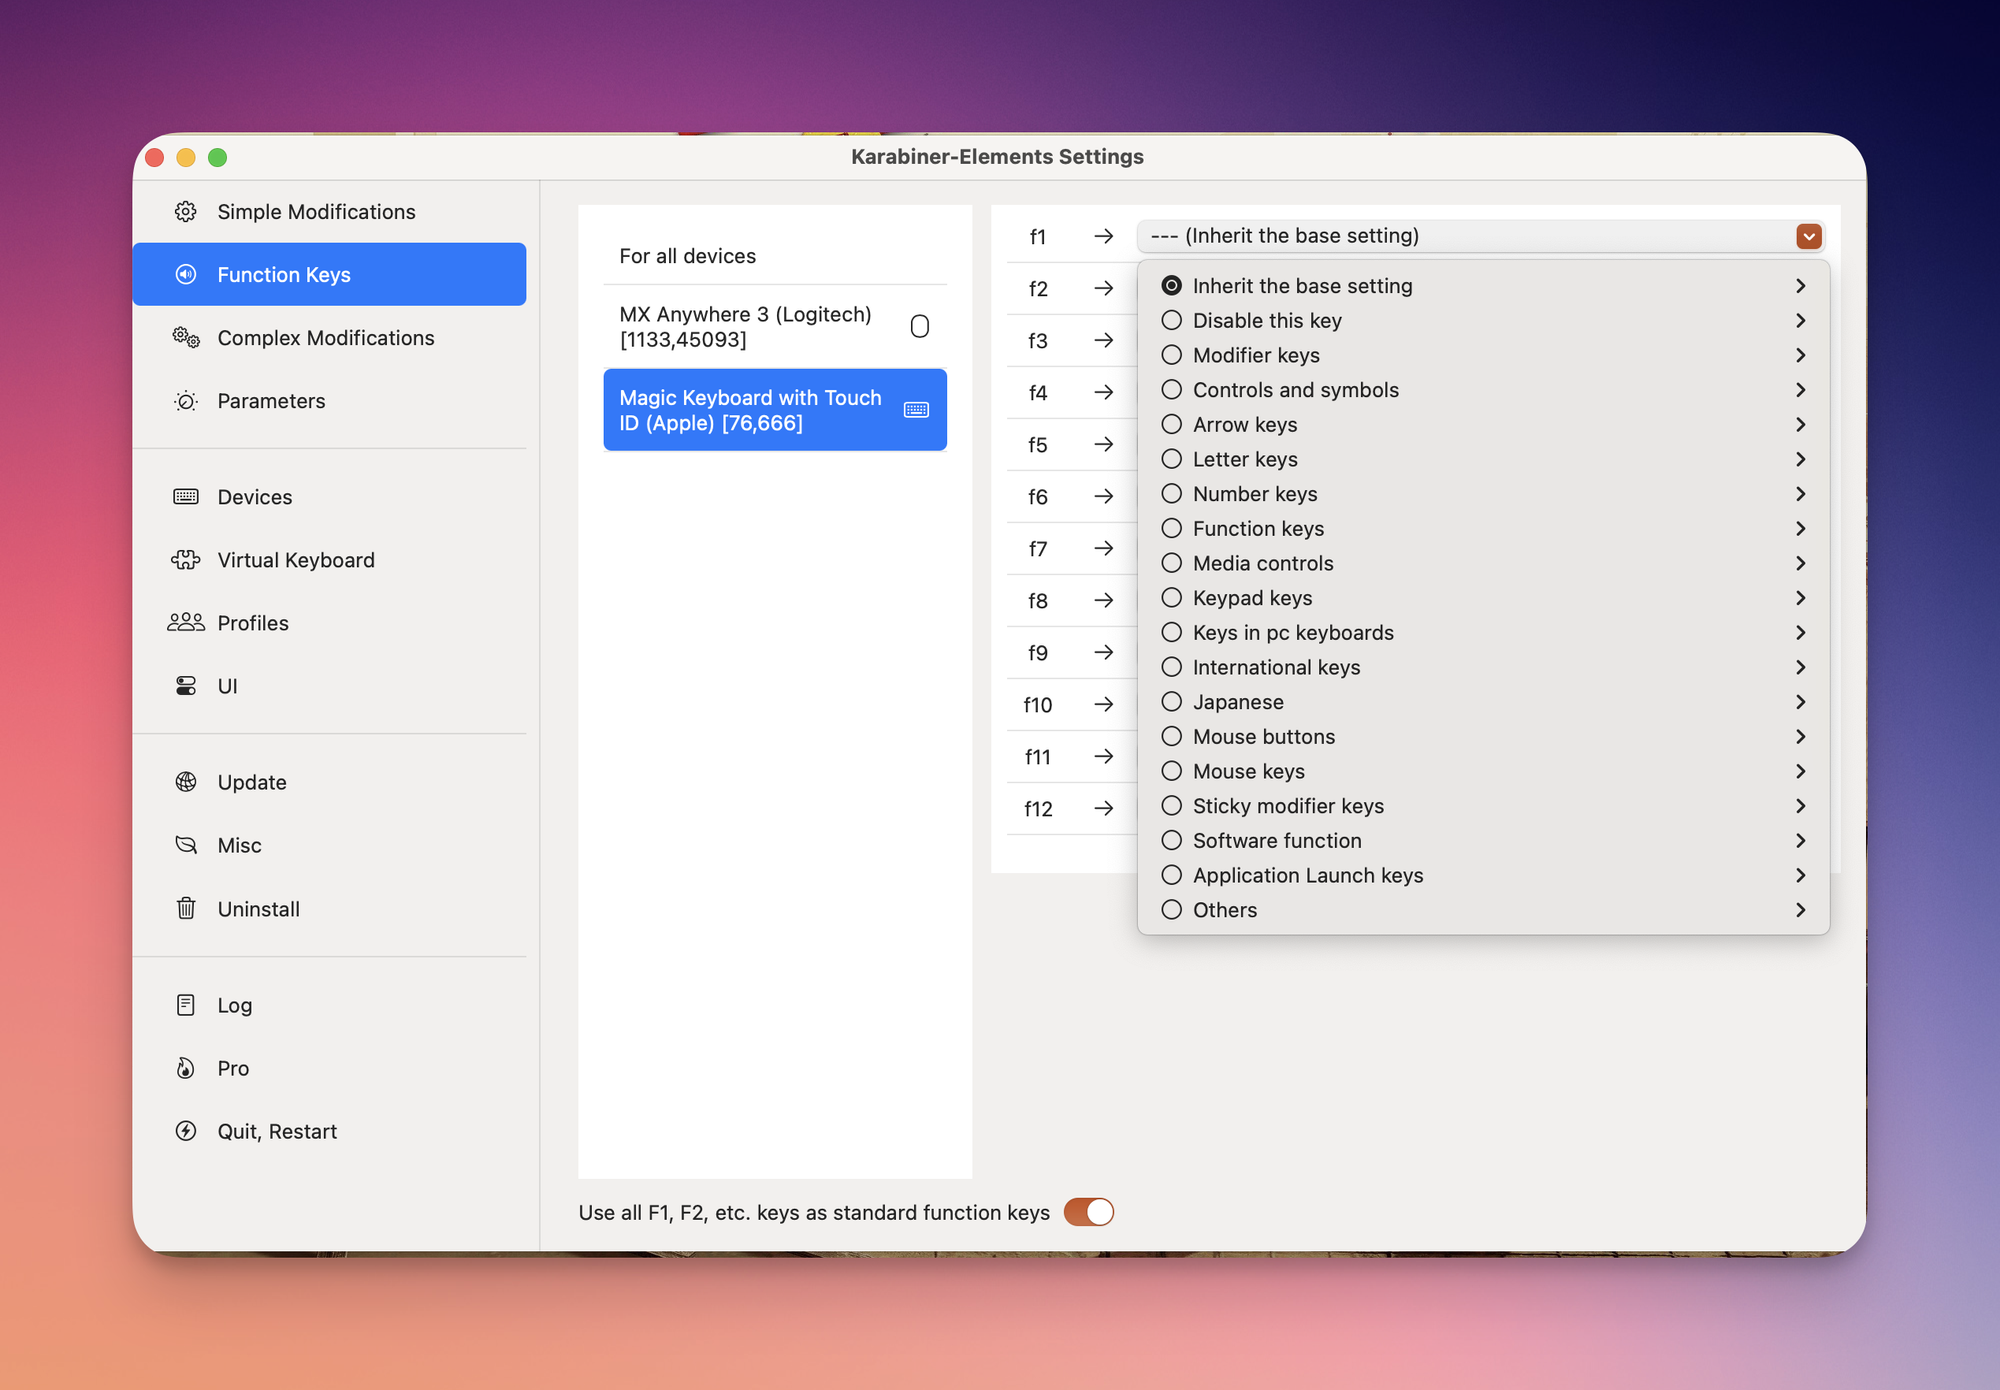The width and height of the screenshot is (2000, 1390).
Task: Select For all devices entry
Action: point(688,256)
